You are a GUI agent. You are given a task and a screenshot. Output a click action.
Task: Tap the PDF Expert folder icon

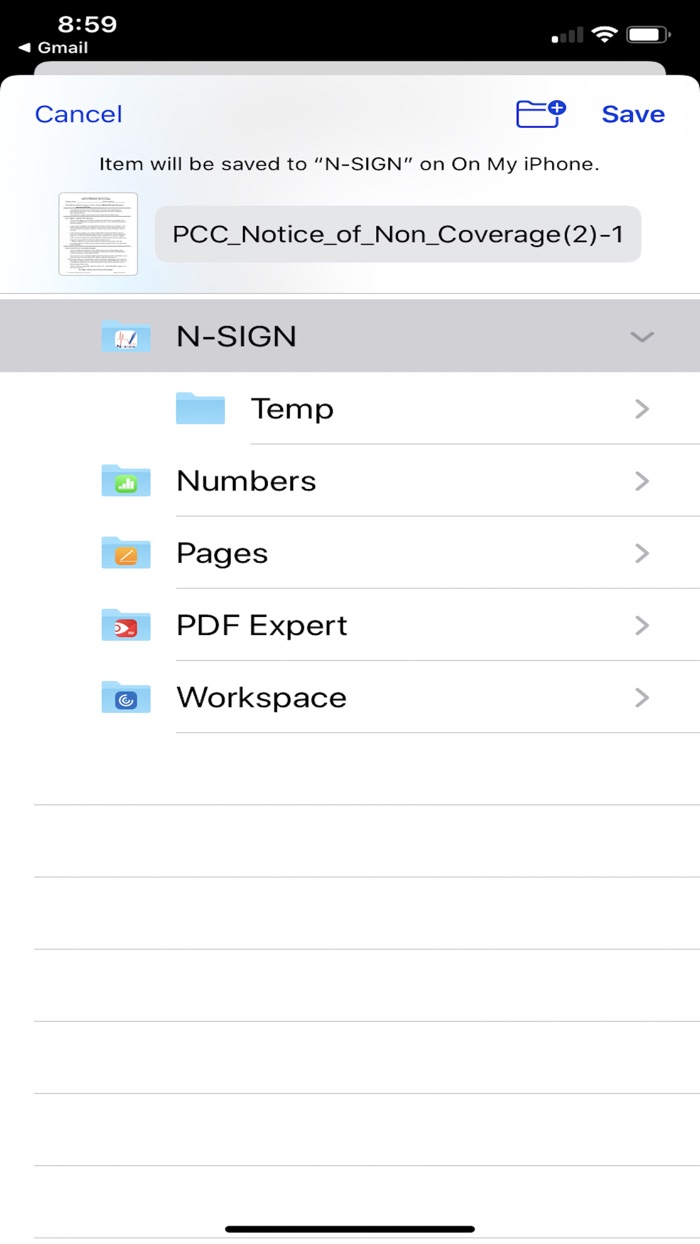tap(126, 626)
